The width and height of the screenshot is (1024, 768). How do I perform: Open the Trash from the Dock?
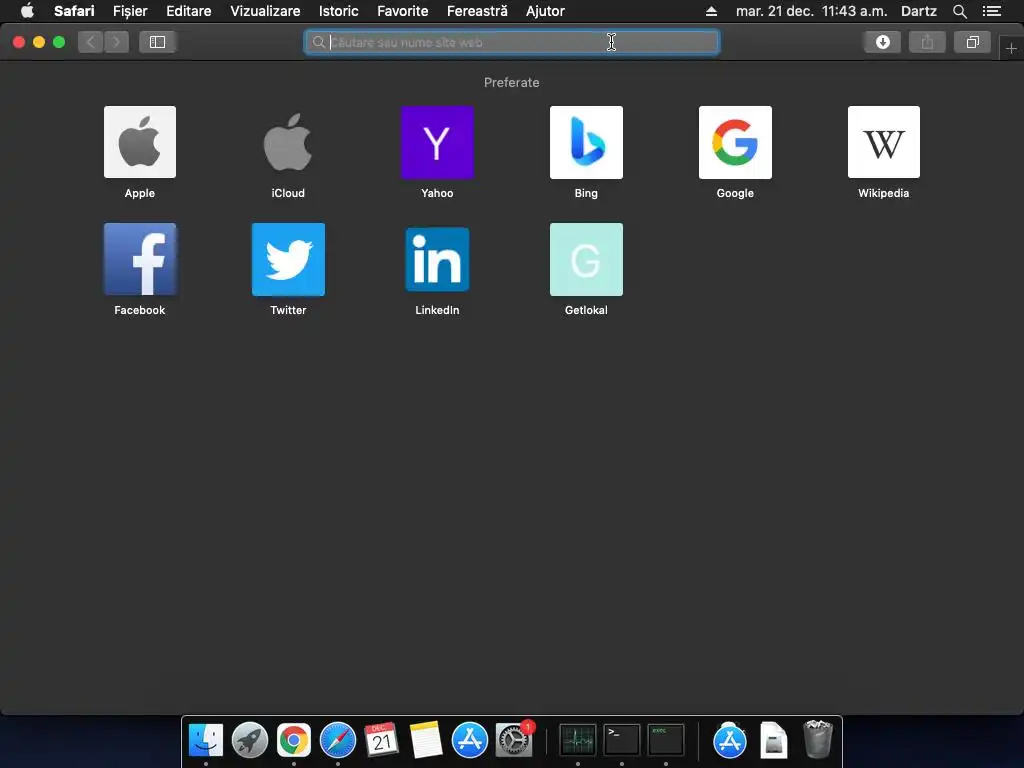pos(817,739)
